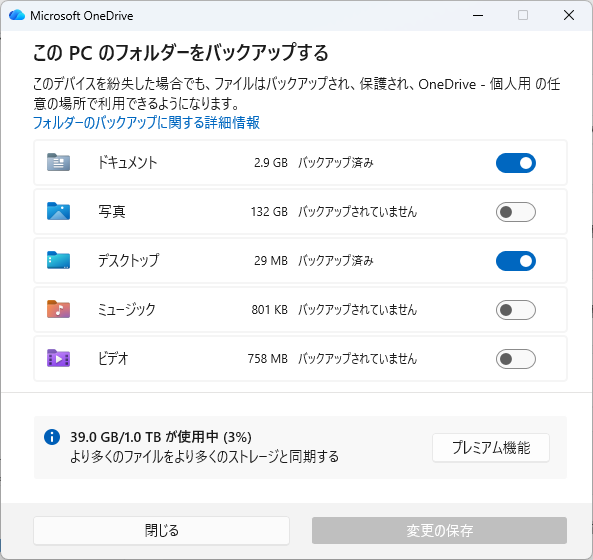Click the 758 MB size value
This screenshot has height=560, width=593.
click(268, 358)
